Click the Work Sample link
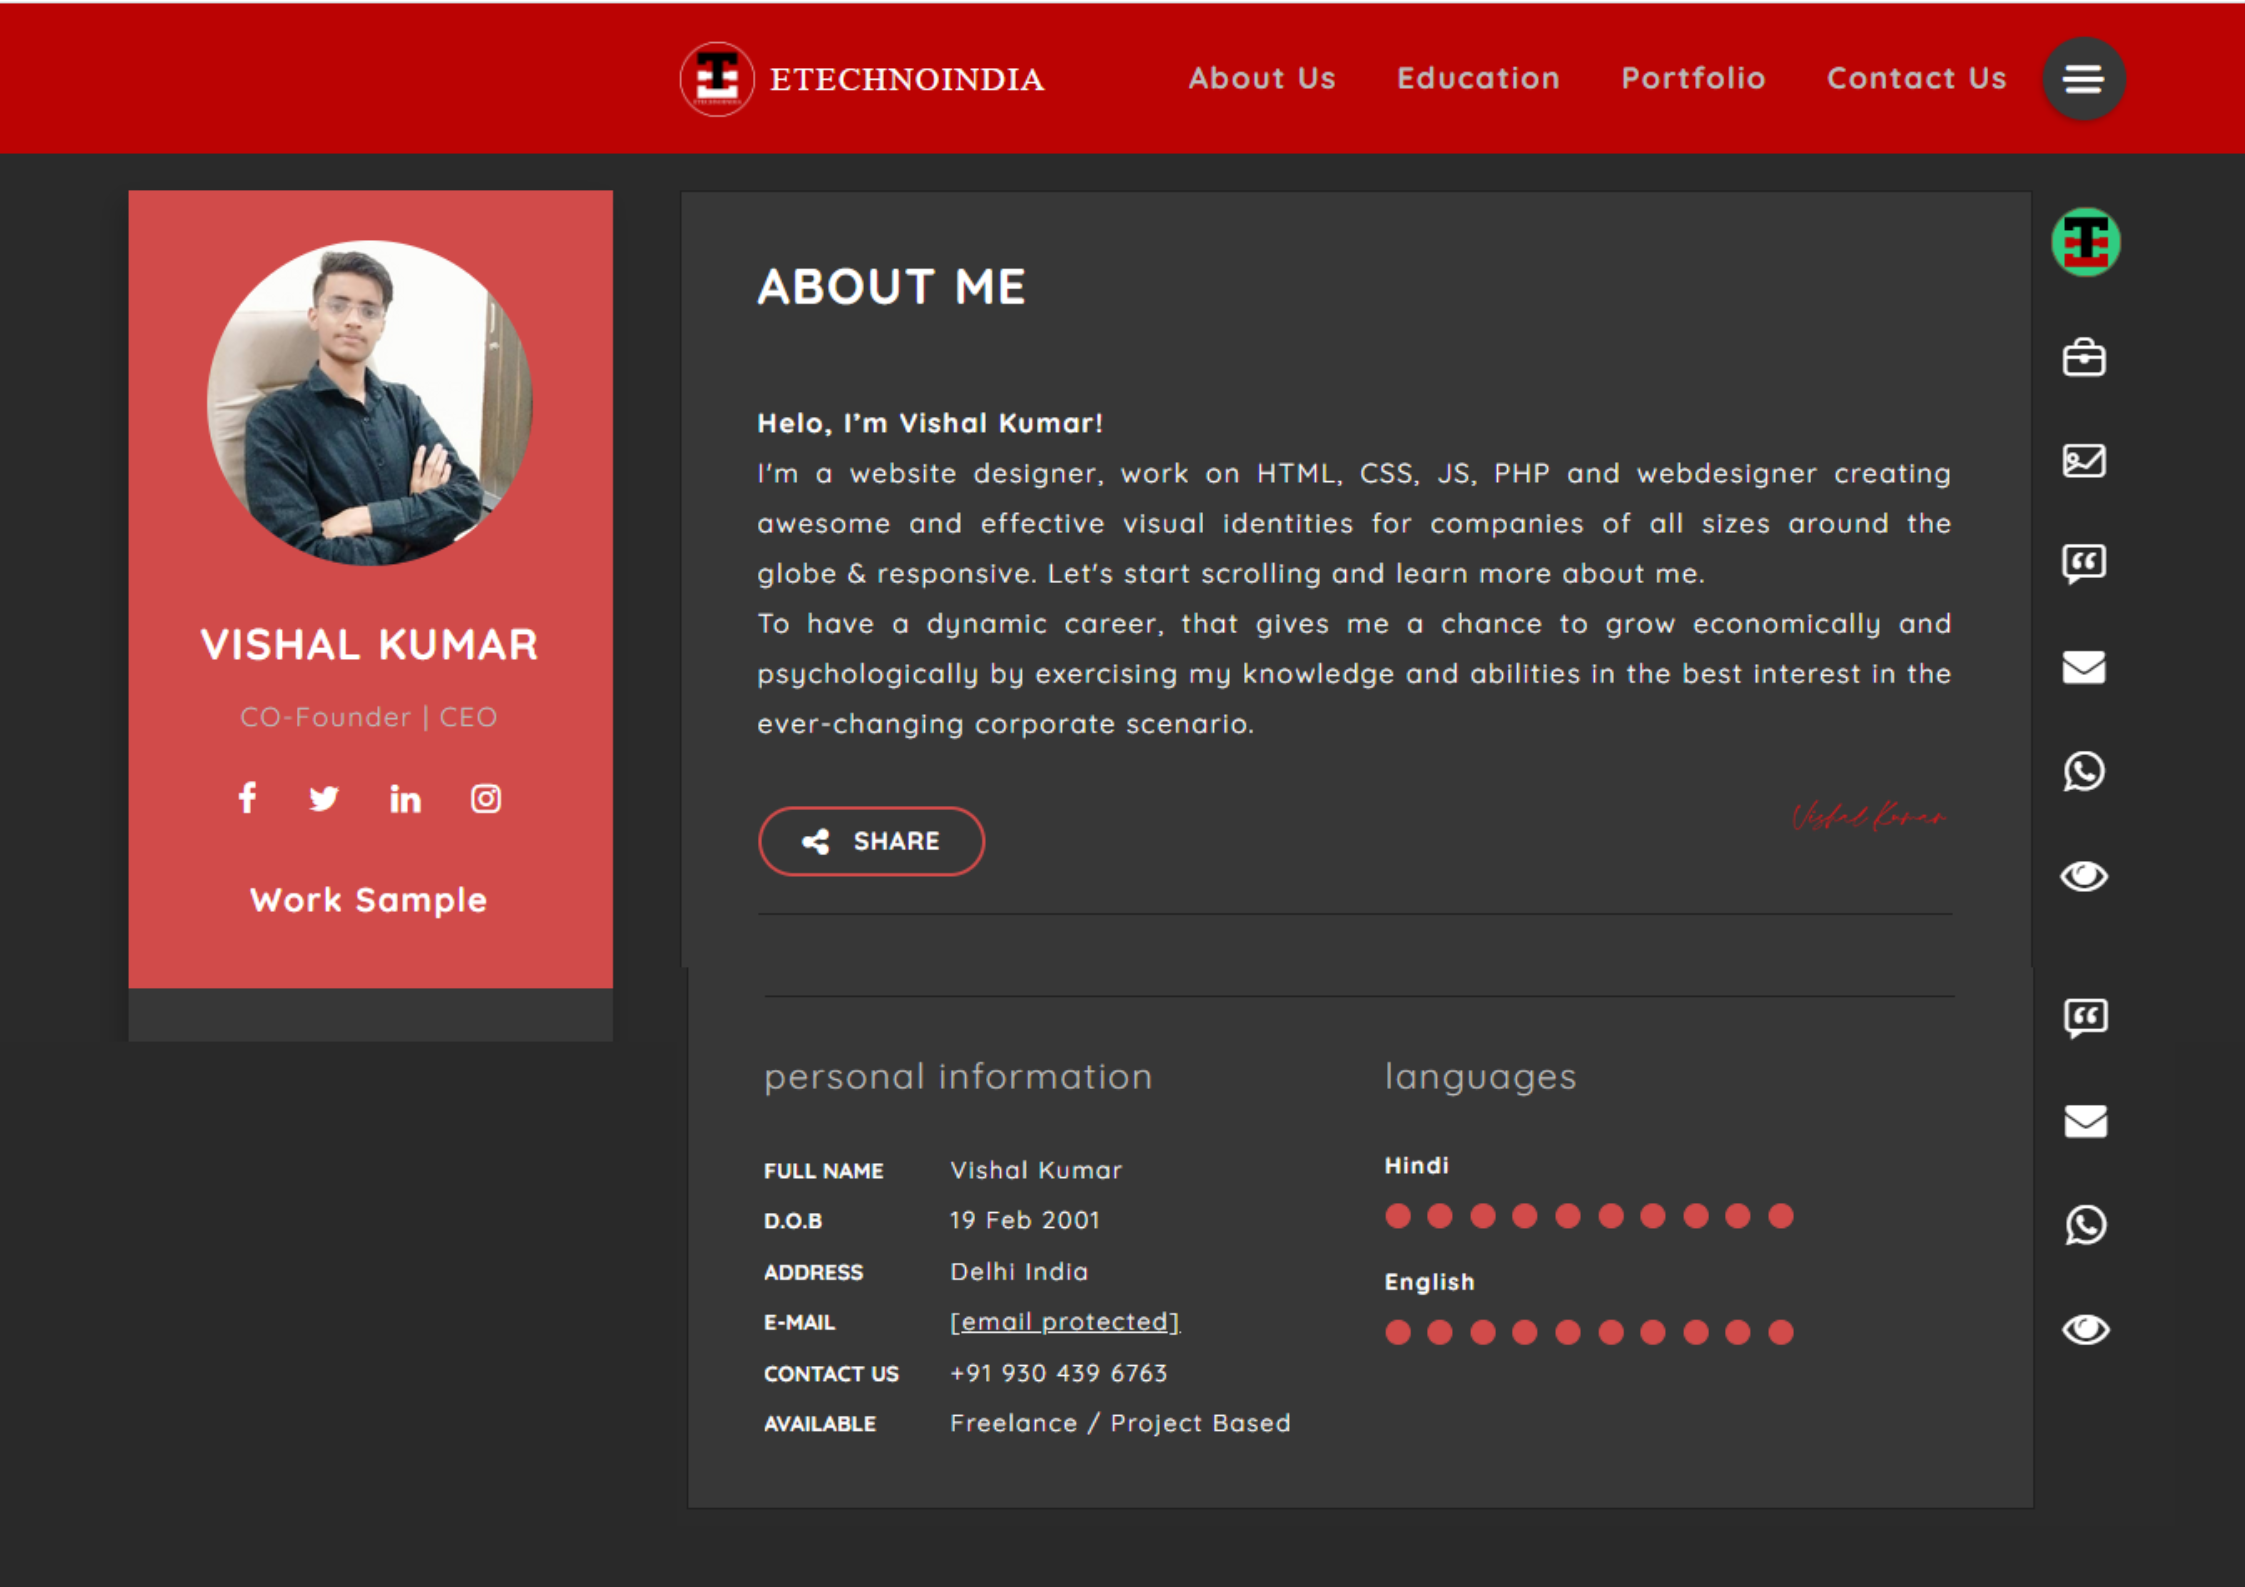 [368, 900]
